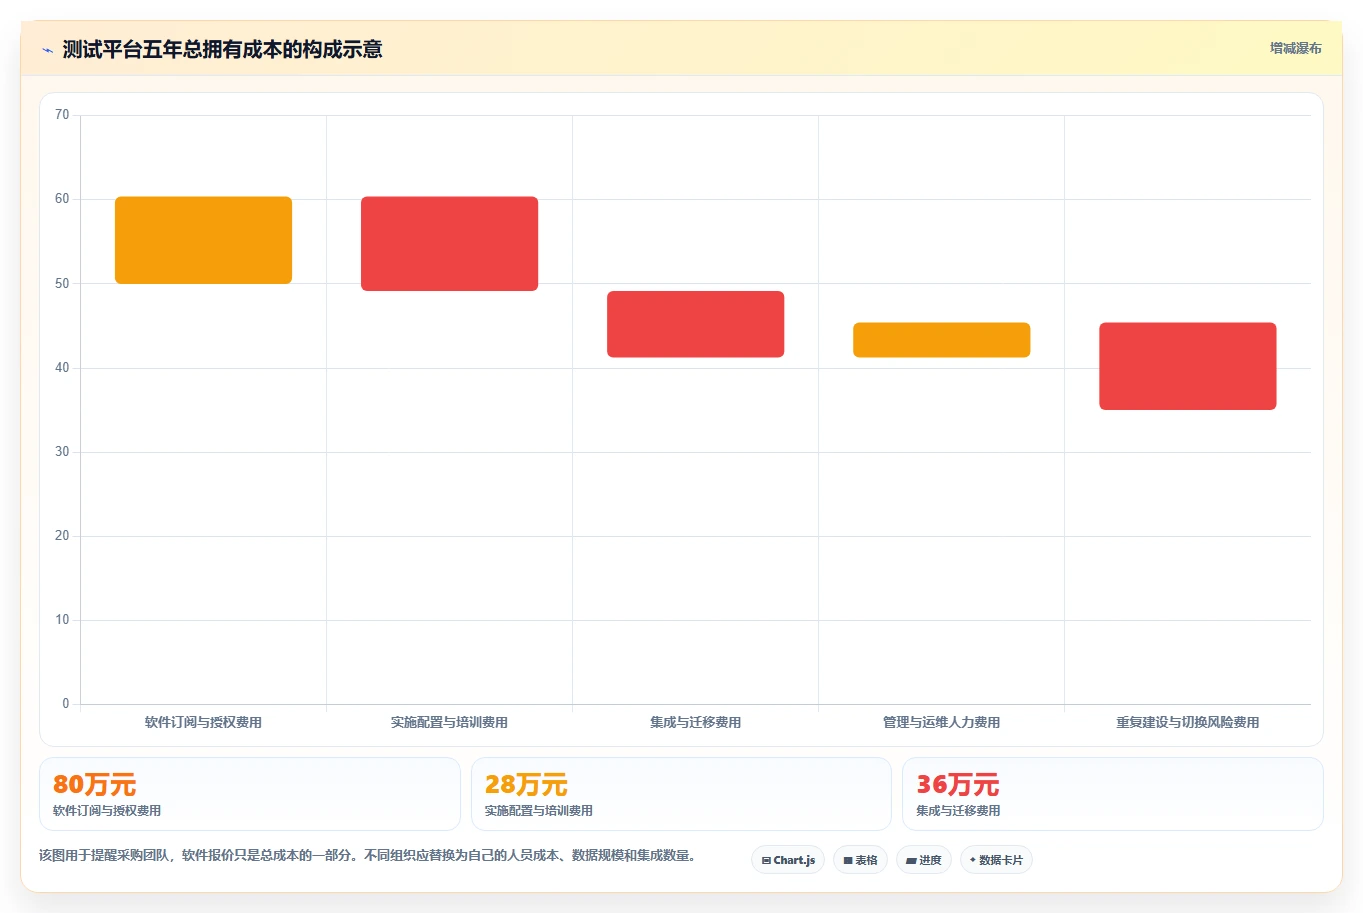Click the Chart.js tag chip

(788, 860)
